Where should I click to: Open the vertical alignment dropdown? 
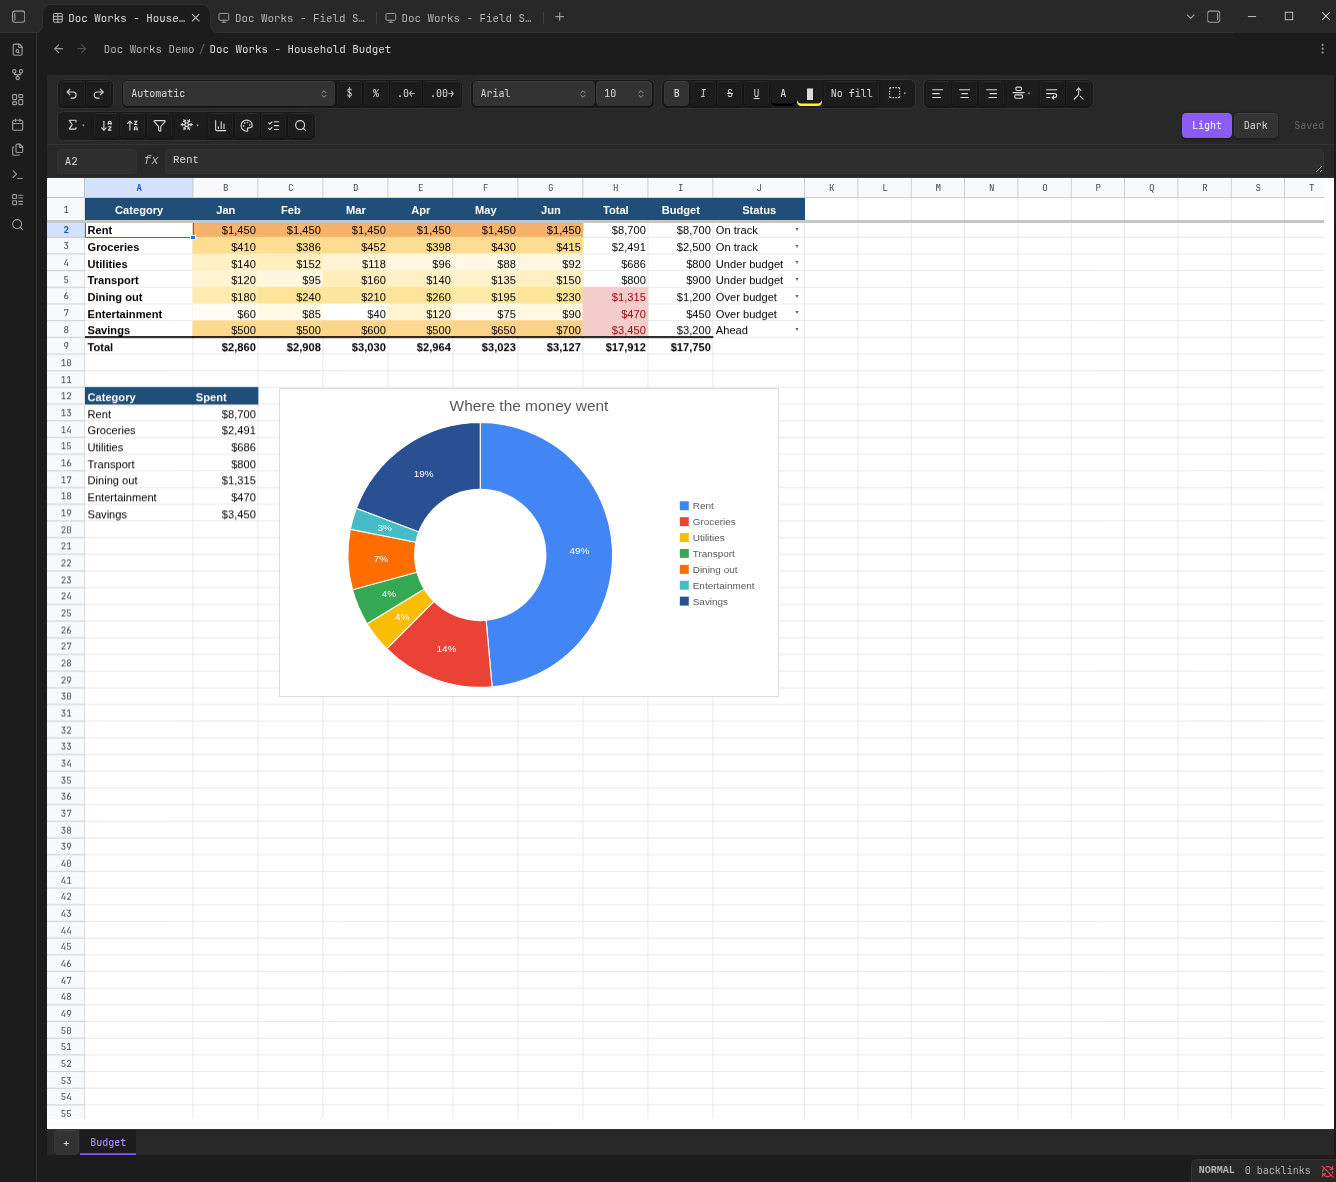click(1022, 94)
